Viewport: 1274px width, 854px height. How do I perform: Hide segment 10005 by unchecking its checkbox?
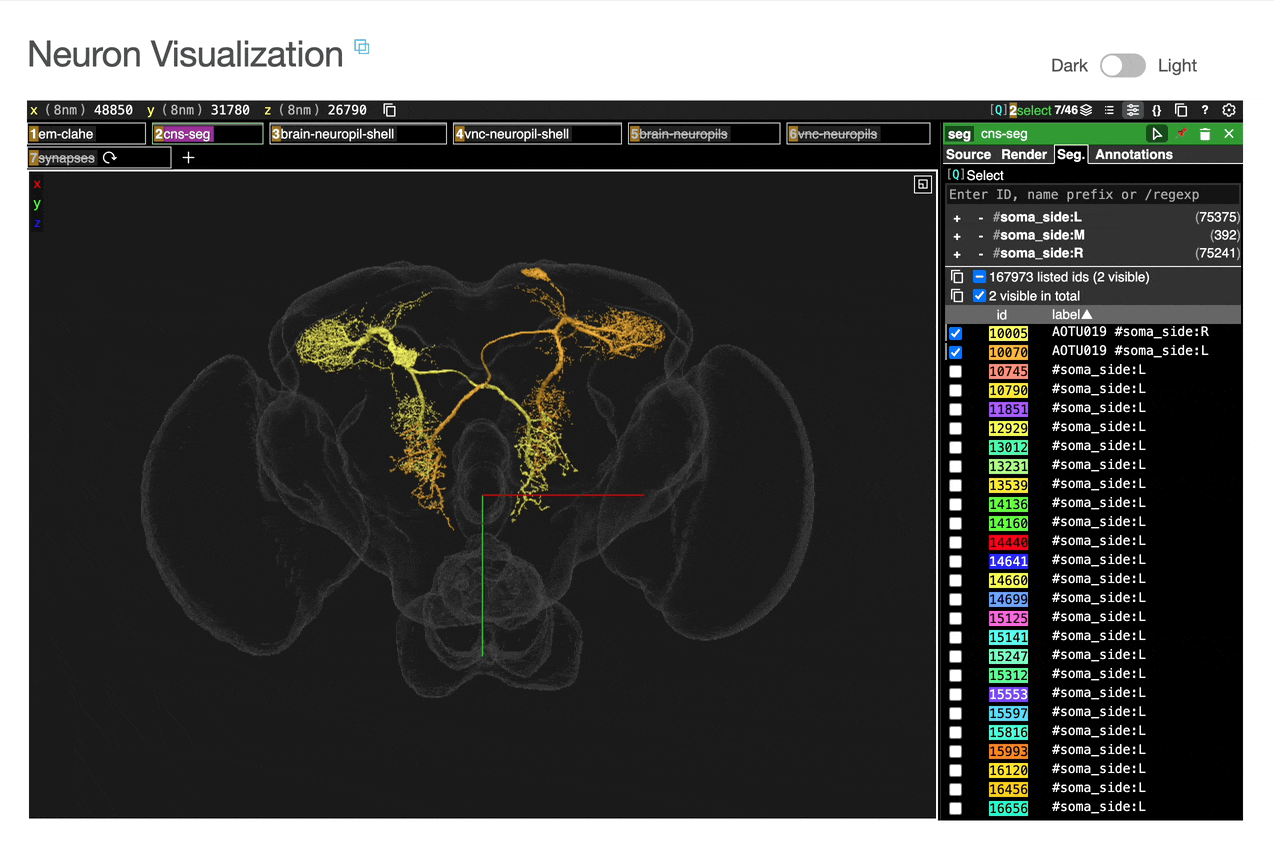click(x=956, y=333)
